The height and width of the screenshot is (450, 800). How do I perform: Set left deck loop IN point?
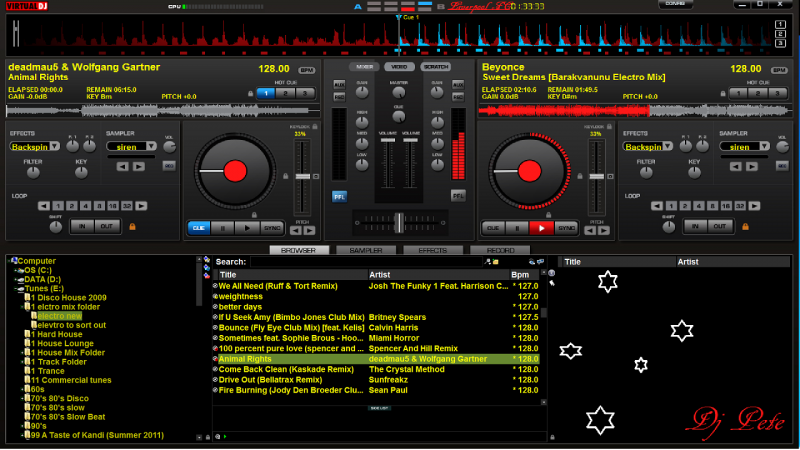[82, 226]
